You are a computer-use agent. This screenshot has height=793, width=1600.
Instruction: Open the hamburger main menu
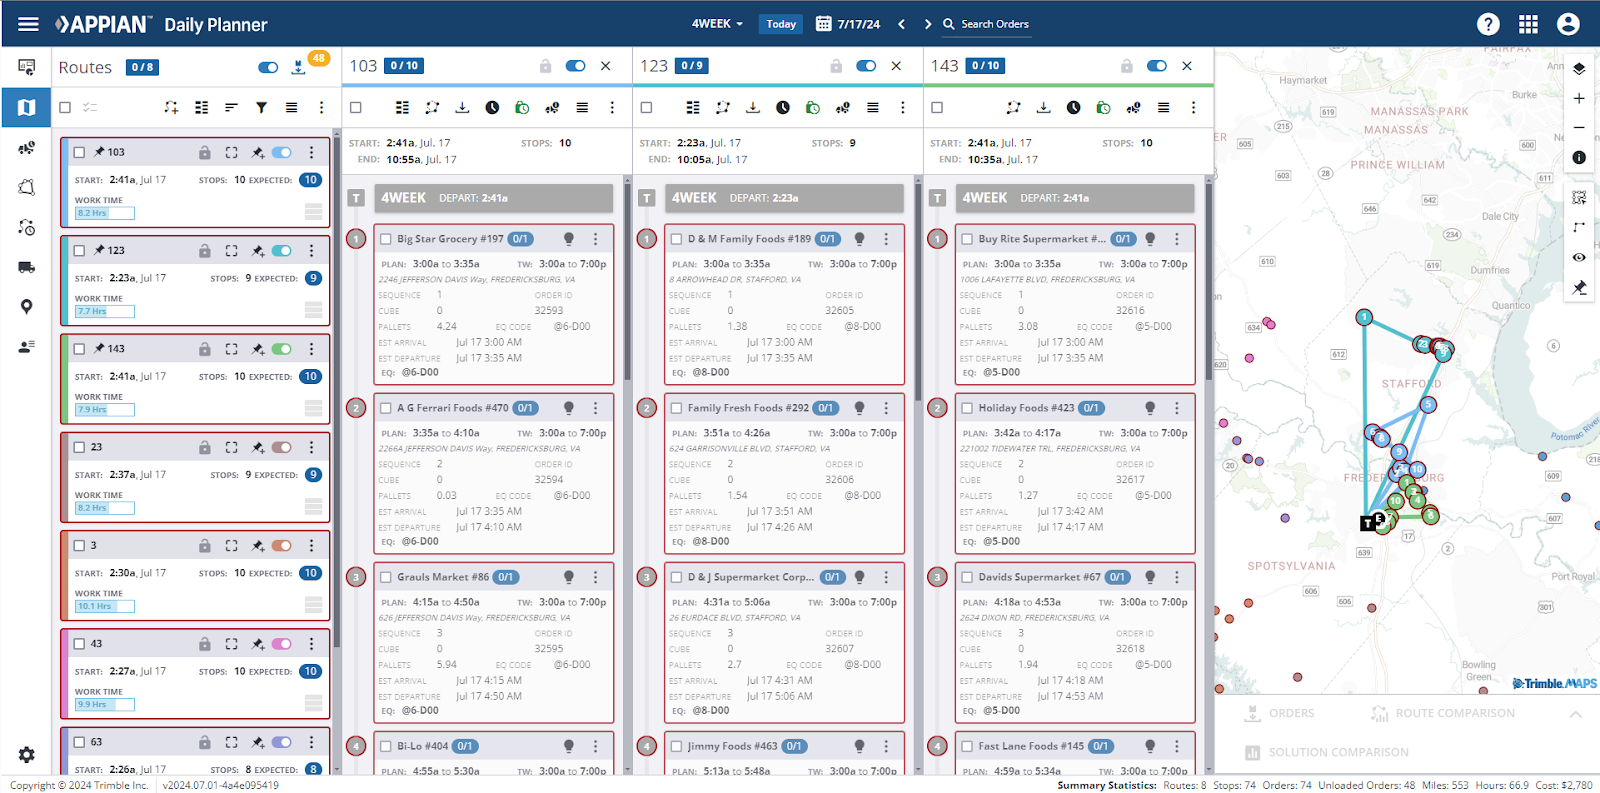tap(28, 24)
